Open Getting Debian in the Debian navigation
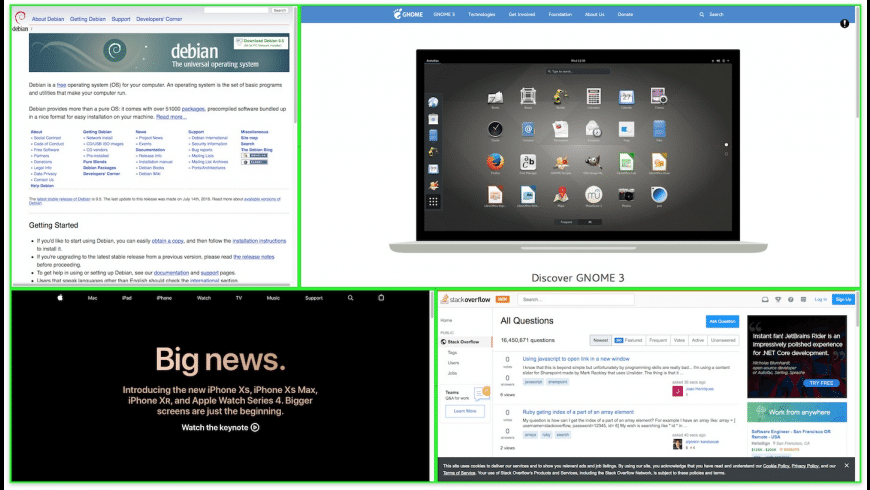The height and width of the screenshot is (490, 870). (88, 19)
